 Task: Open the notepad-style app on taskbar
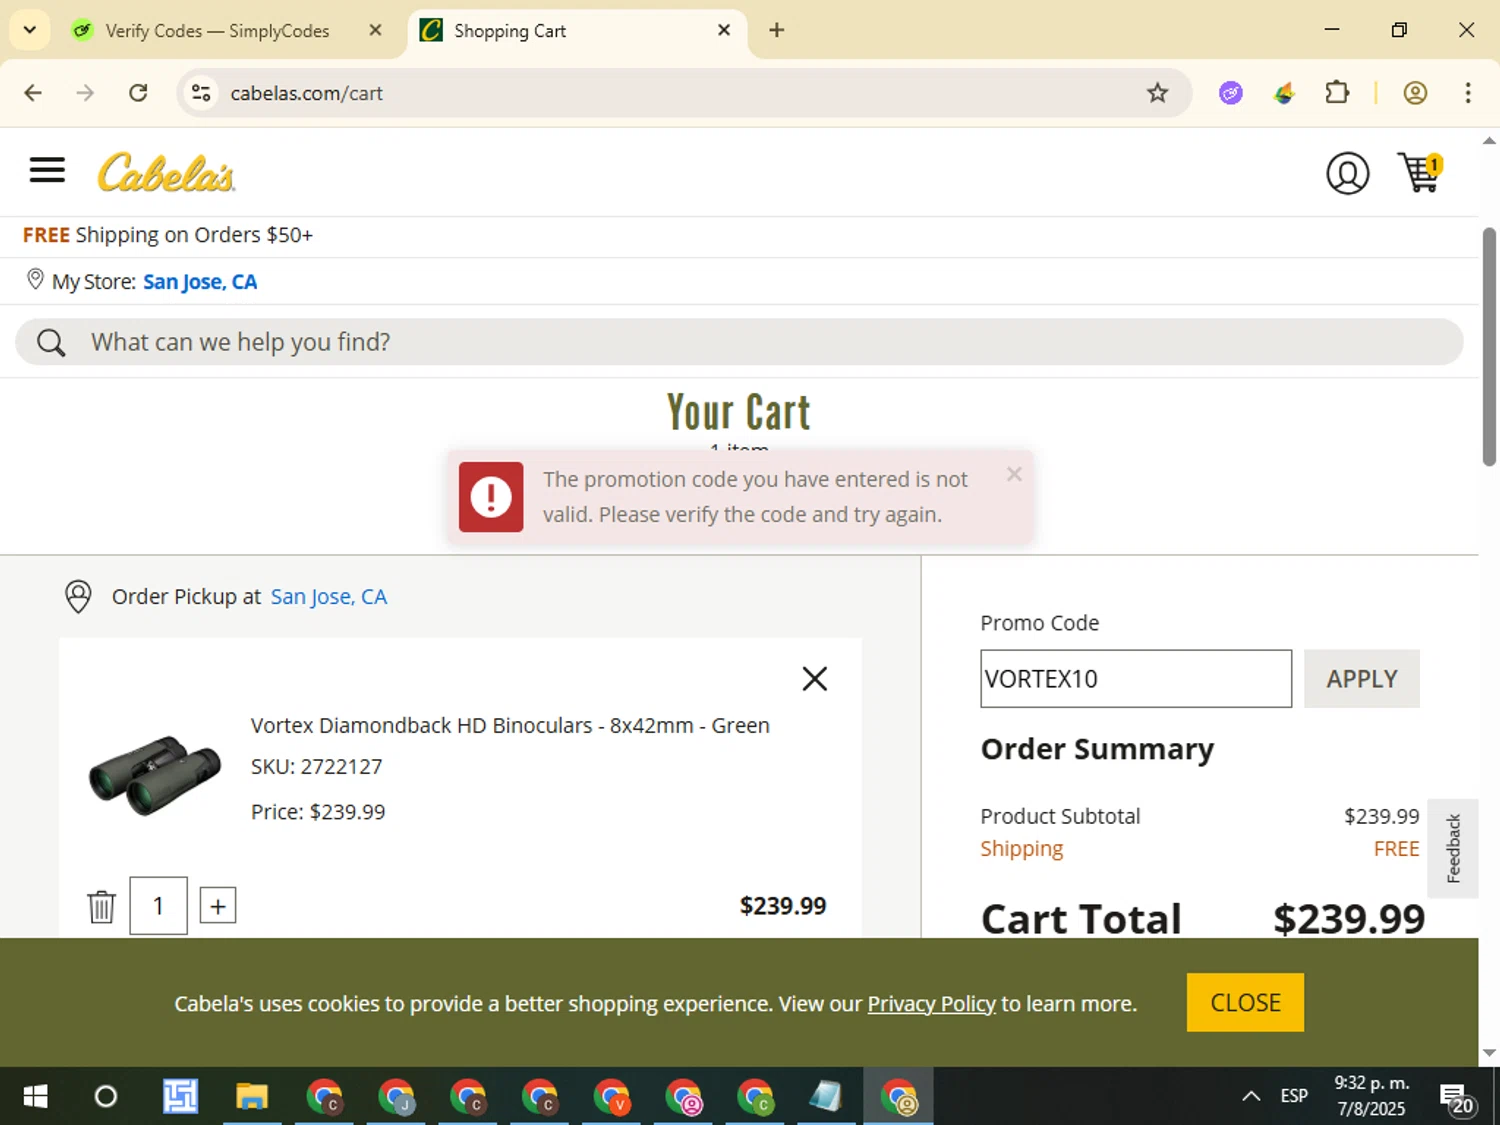click(826, 1097)
